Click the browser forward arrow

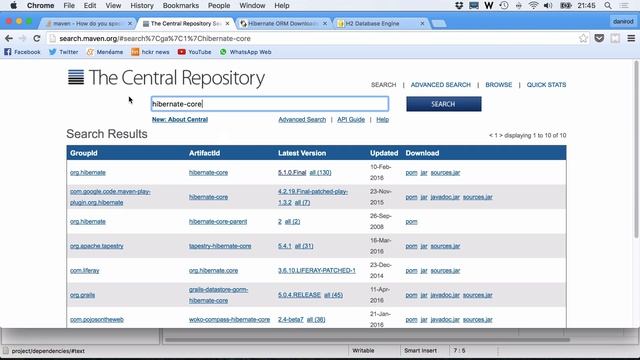[22, 38]
